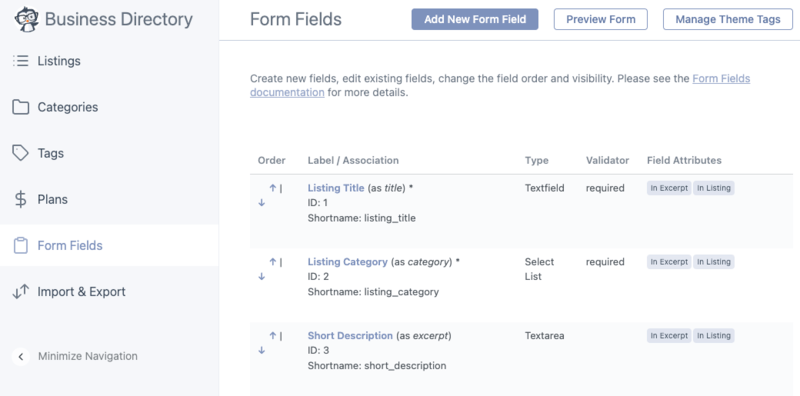The image size is (800, 396).
Task: Move Listing Category field up
Action: pyautogui.click(x=273, y=262)
